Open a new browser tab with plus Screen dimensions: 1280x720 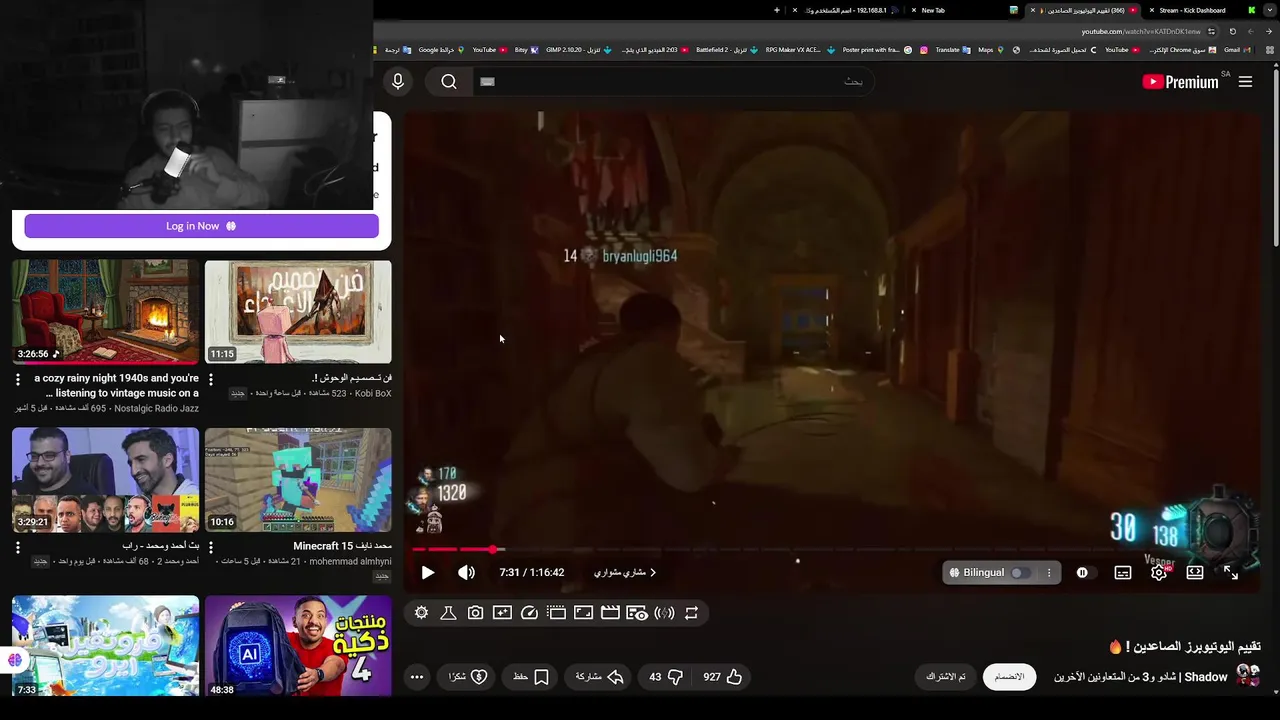(x=777, y=10)
